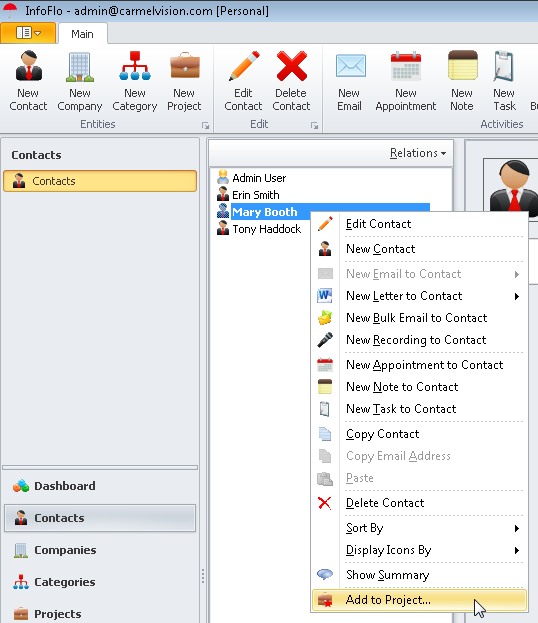Screen dimensions: 538x623
Task: Choose Edit Contact in context menu
Action: pos(420,224)
